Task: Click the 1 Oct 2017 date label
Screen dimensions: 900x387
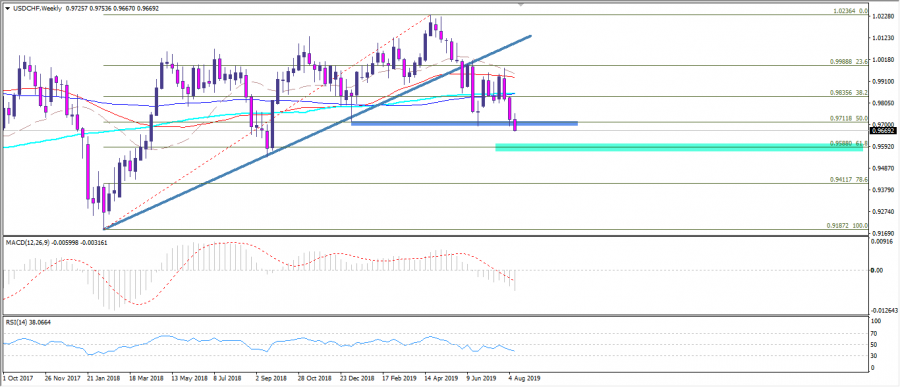Action: click(x=17, y=379)
